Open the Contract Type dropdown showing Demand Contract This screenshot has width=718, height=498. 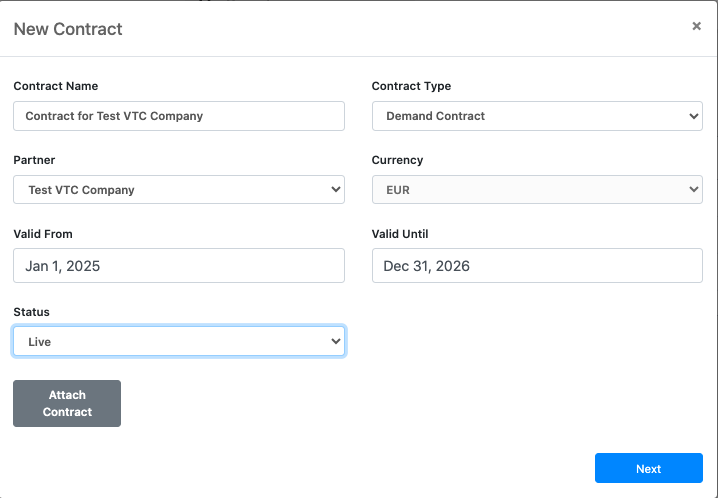(537, 116)
